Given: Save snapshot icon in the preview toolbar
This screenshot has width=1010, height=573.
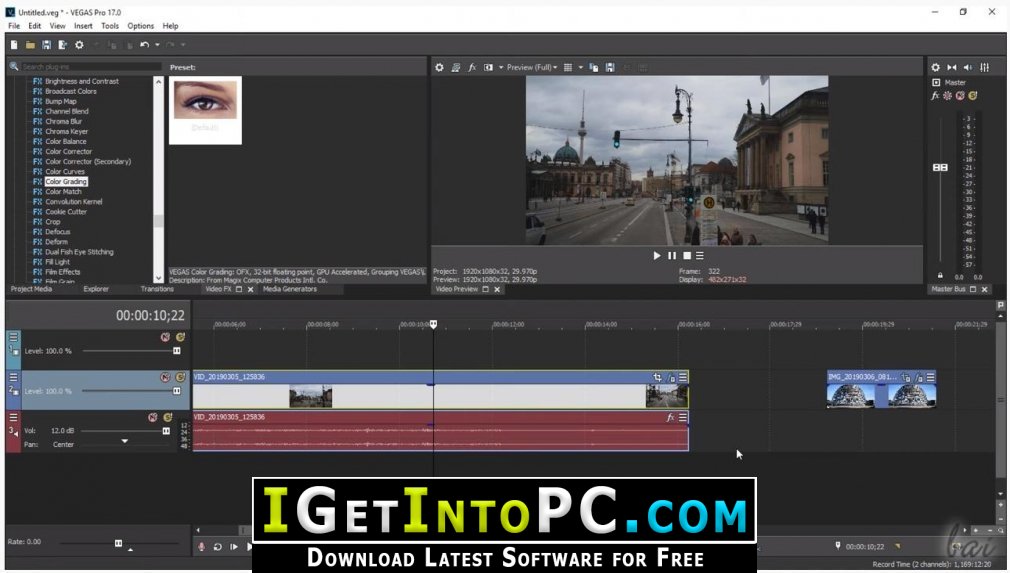Looking at the screenshot, I should (x=609, y=67).
